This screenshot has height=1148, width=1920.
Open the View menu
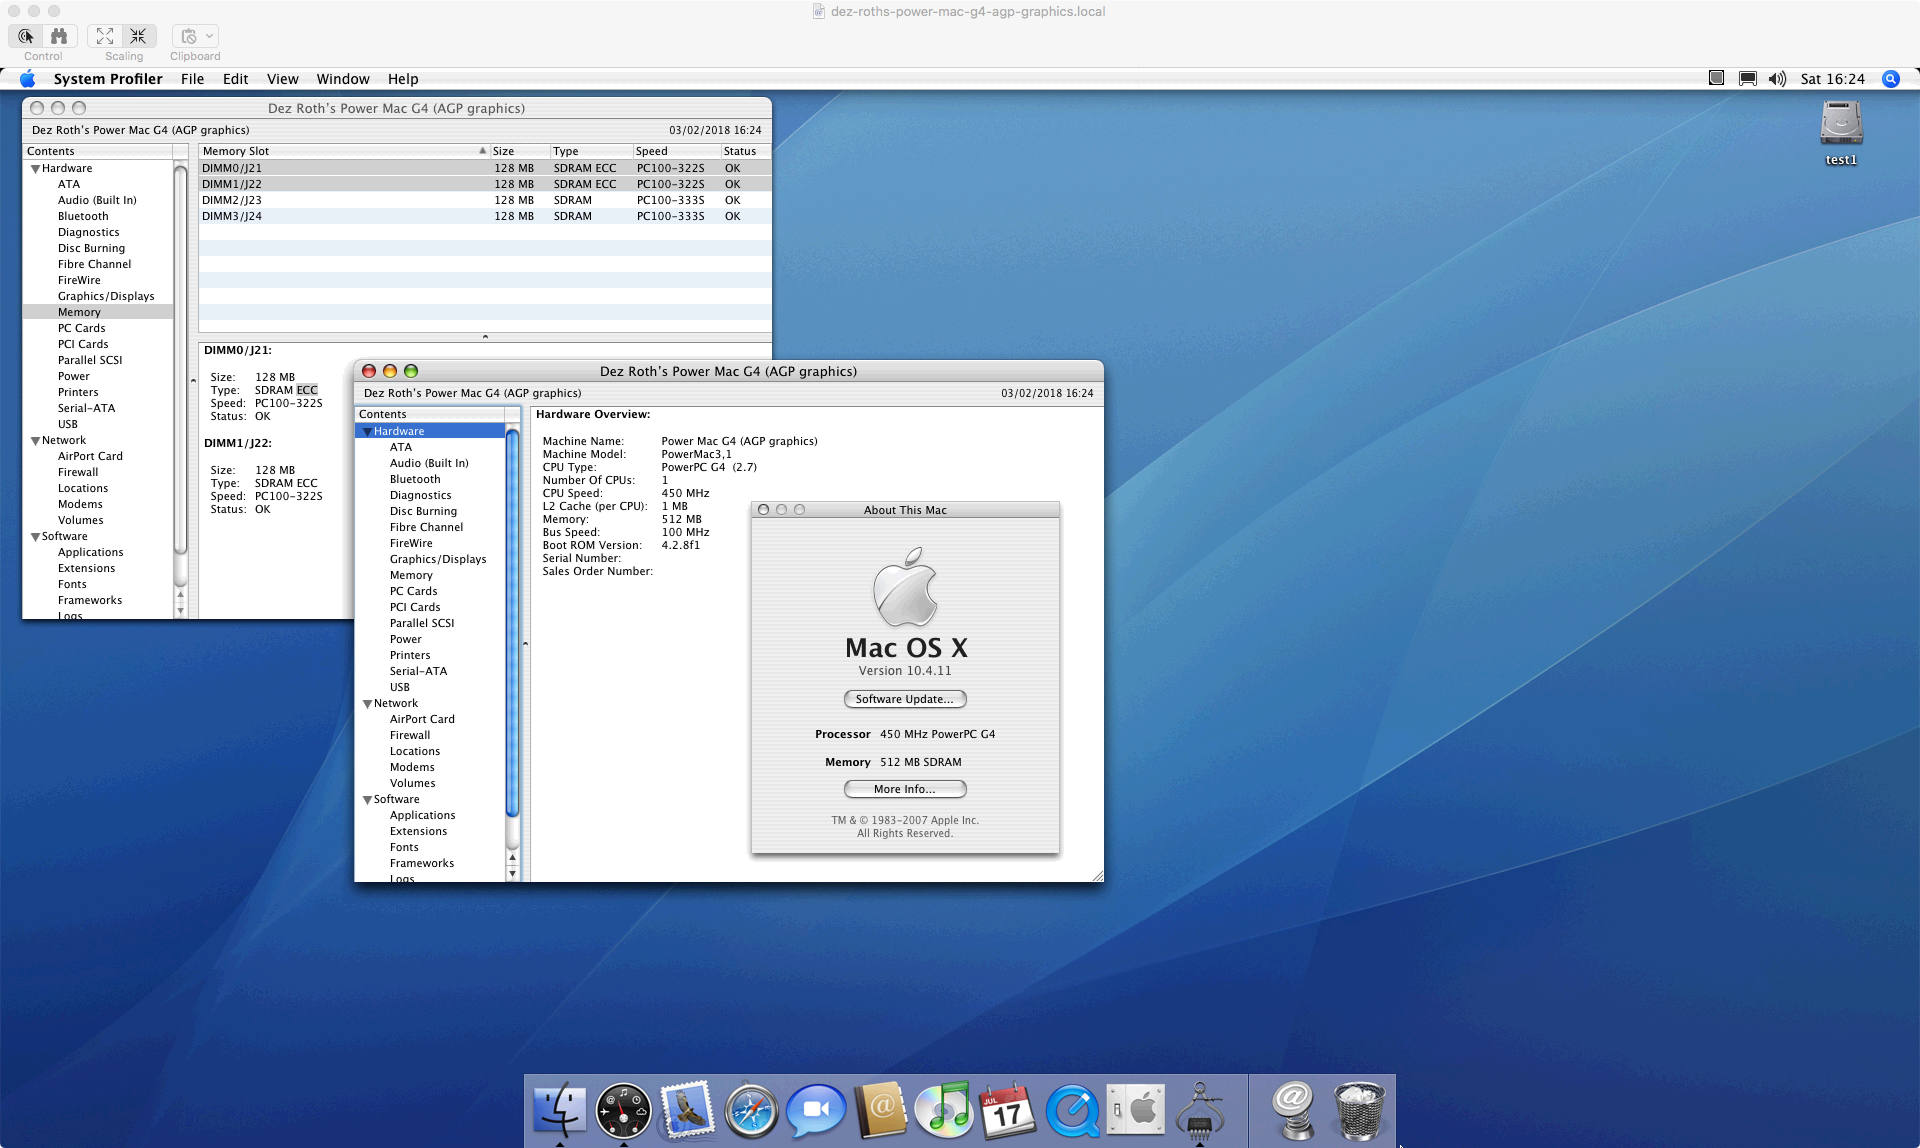282,79
